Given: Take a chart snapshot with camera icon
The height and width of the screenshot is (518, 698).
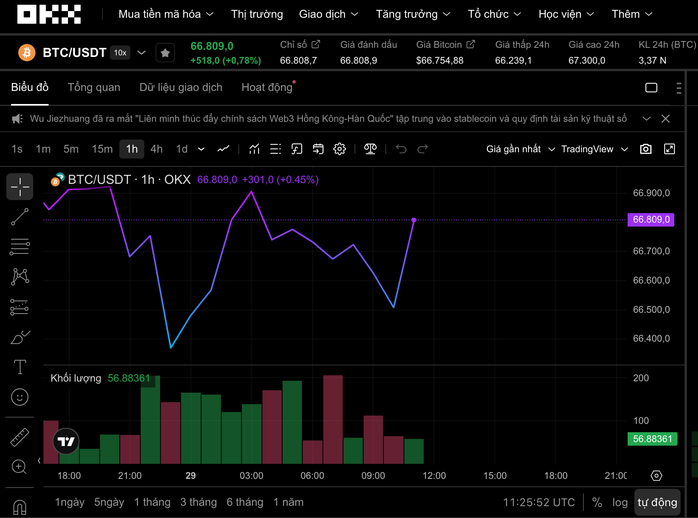Looking at the screenshot, I should 646,149.
